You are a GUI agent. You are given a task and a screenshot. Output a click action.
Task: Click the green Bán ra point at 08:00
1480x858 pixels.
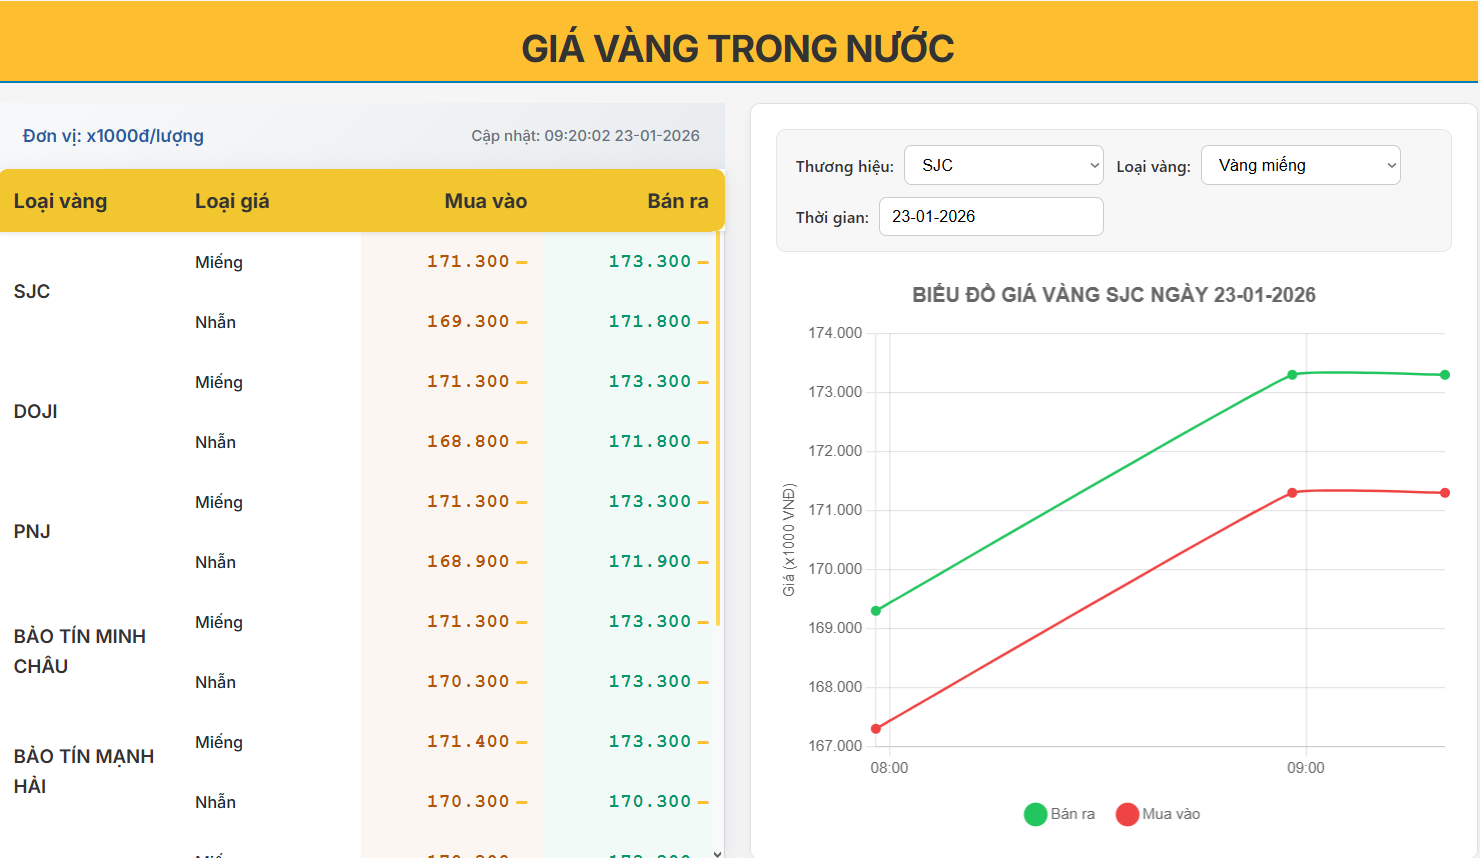pyautogui.click(x=876, y=611)
